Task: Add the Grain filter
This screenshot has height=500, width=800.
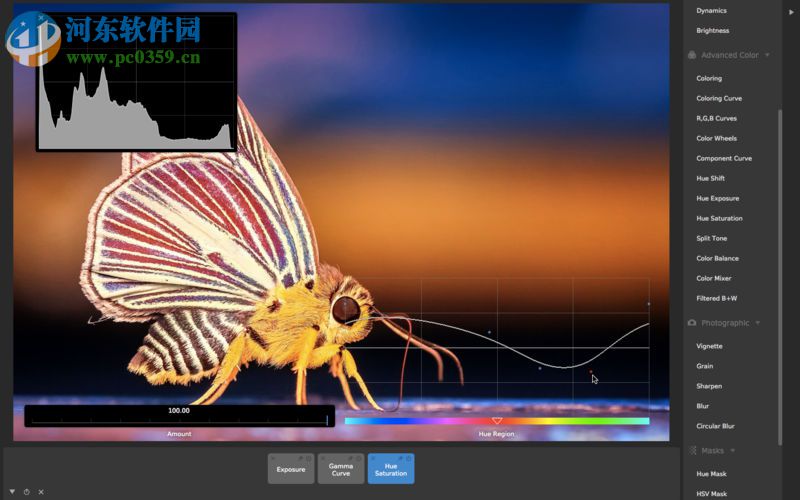Action: click(705, 366)
